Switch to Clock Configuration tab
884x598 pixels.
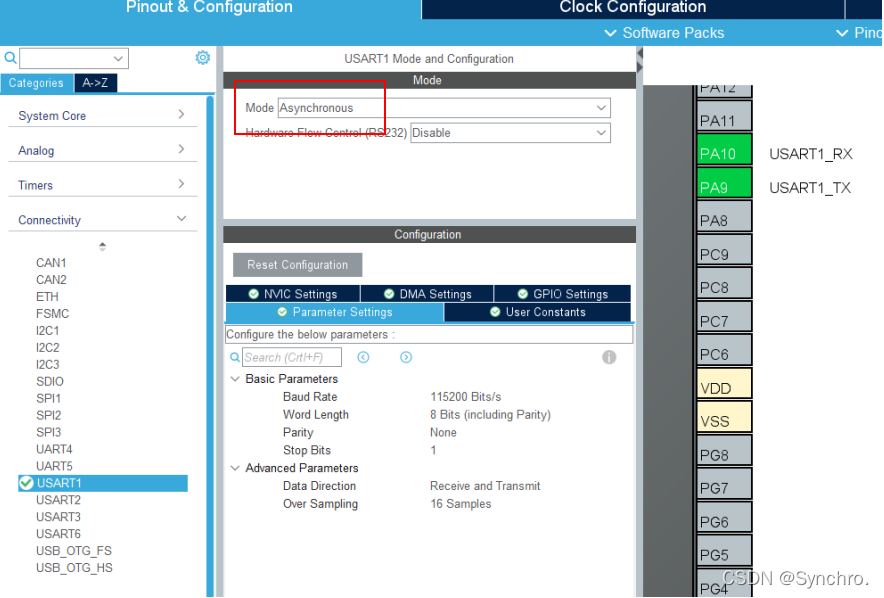point(633,8)
